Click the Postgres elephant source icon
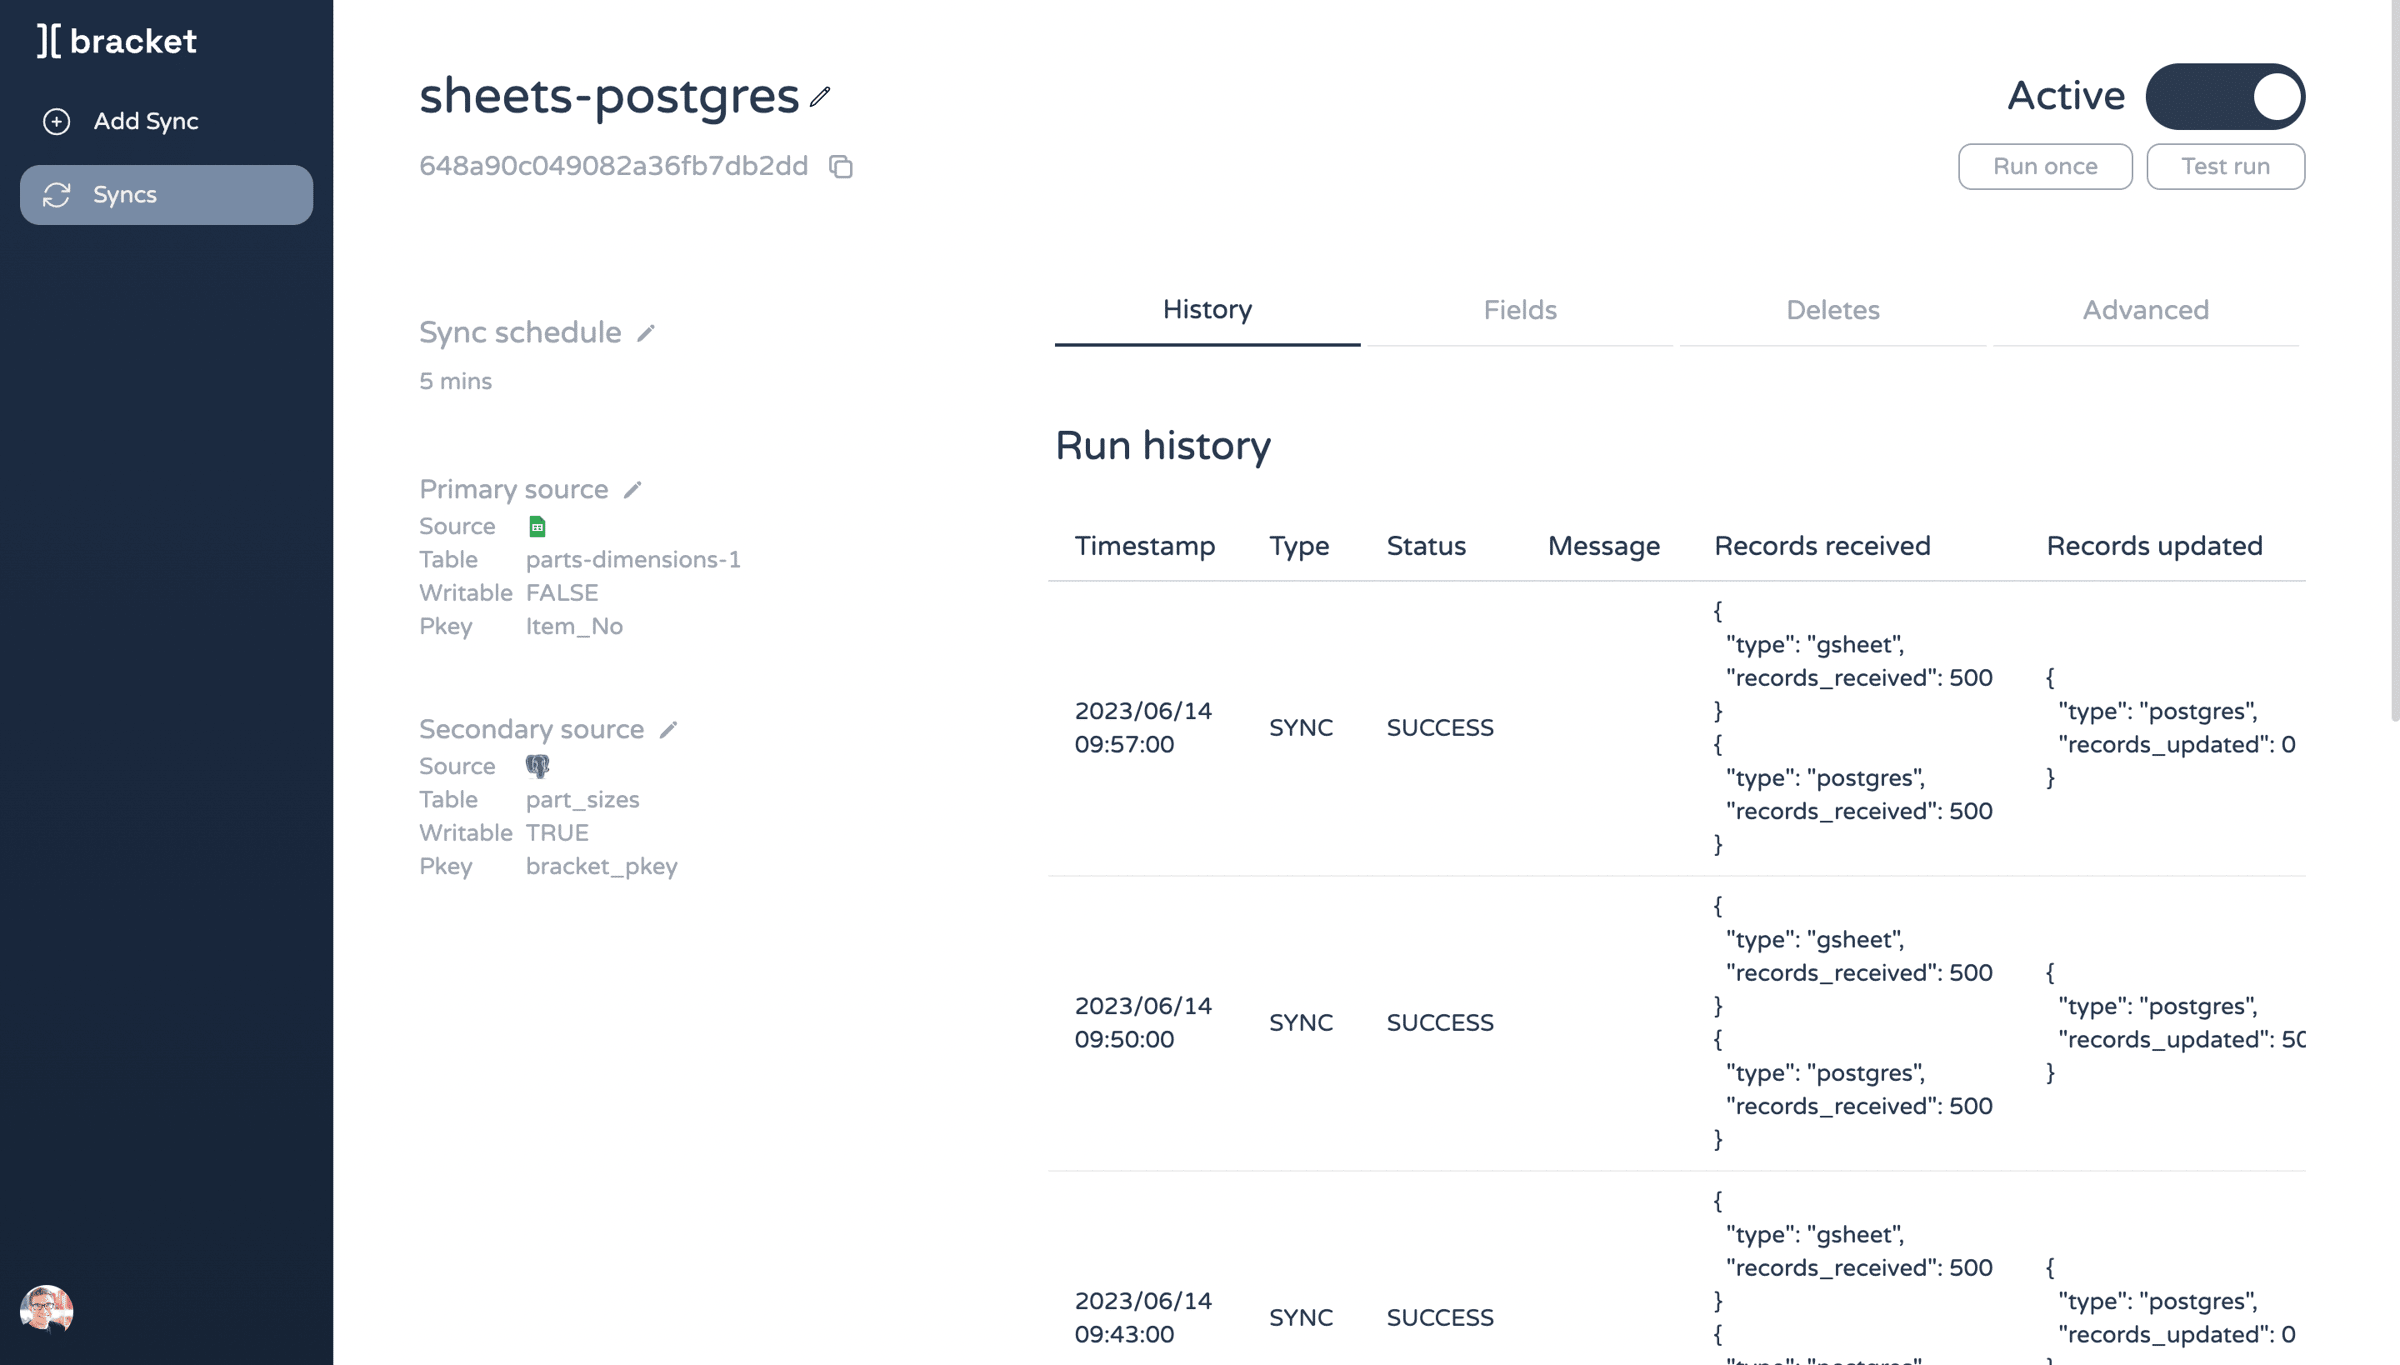 [x=538, y=766]
